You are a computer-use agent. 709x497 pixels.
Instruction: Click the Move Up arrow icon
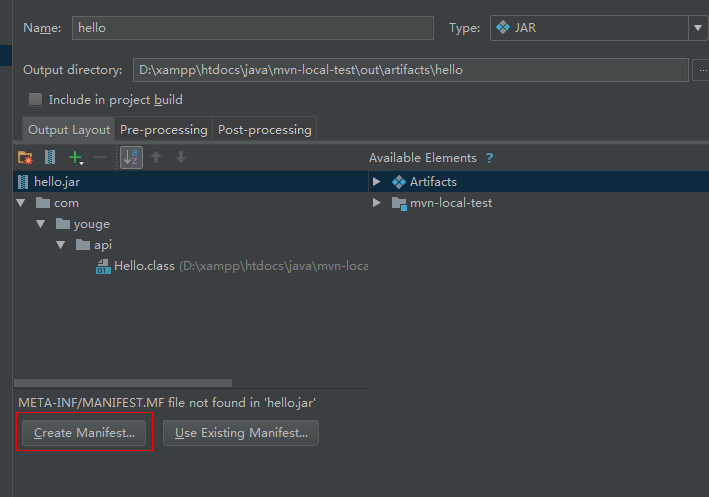156,157
